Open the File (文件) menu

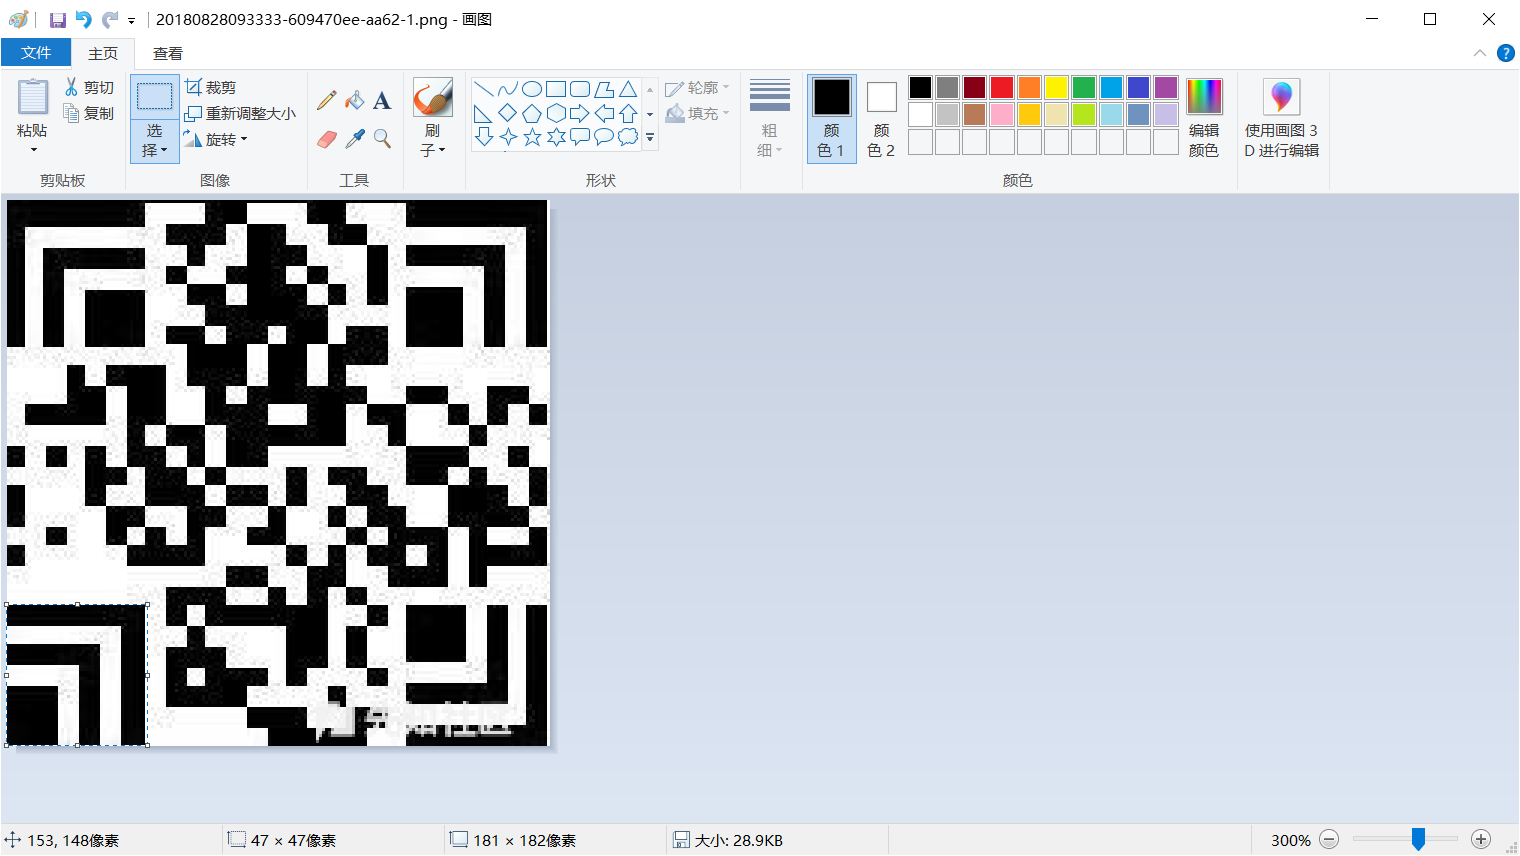coord(36,53)
